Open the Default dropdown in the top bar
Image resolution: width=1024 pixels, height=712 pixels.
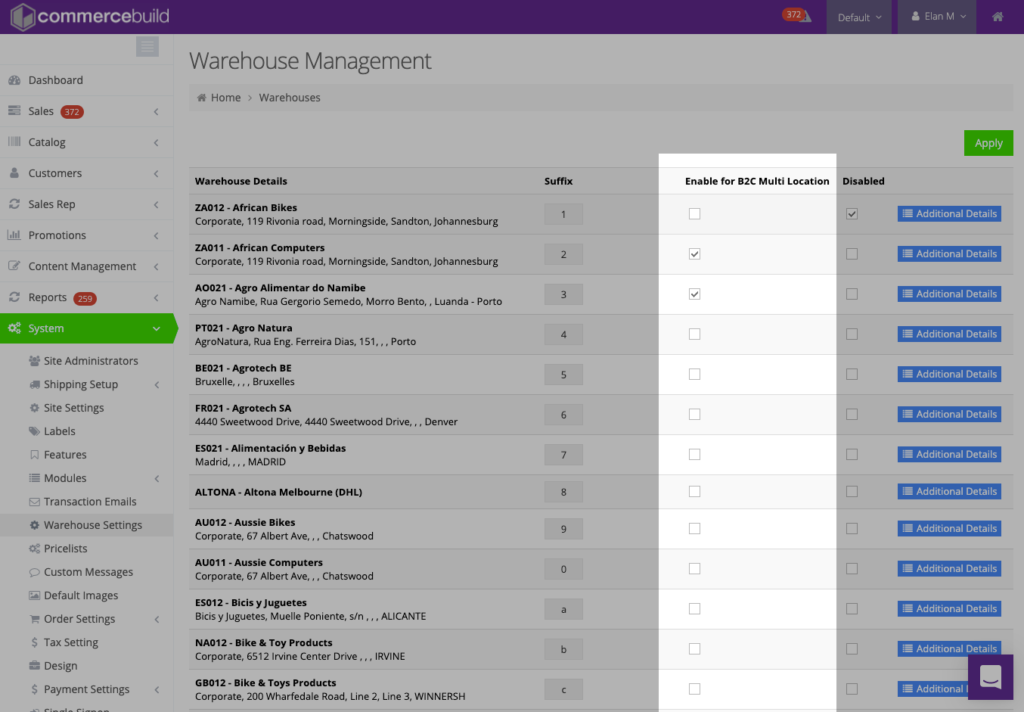pos(858,16)
